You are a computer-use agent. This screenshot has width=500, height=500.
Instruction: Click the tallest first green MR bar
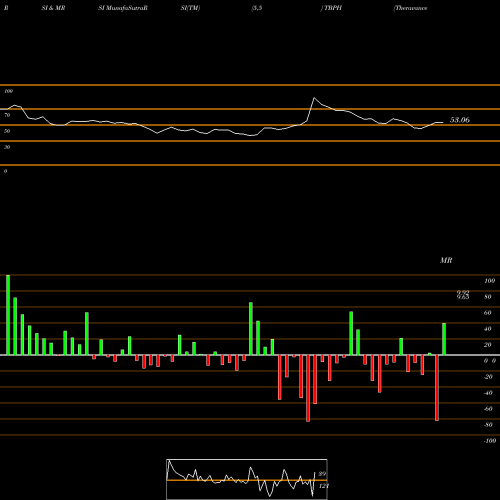pyautogui.click(x=8, y=315)
